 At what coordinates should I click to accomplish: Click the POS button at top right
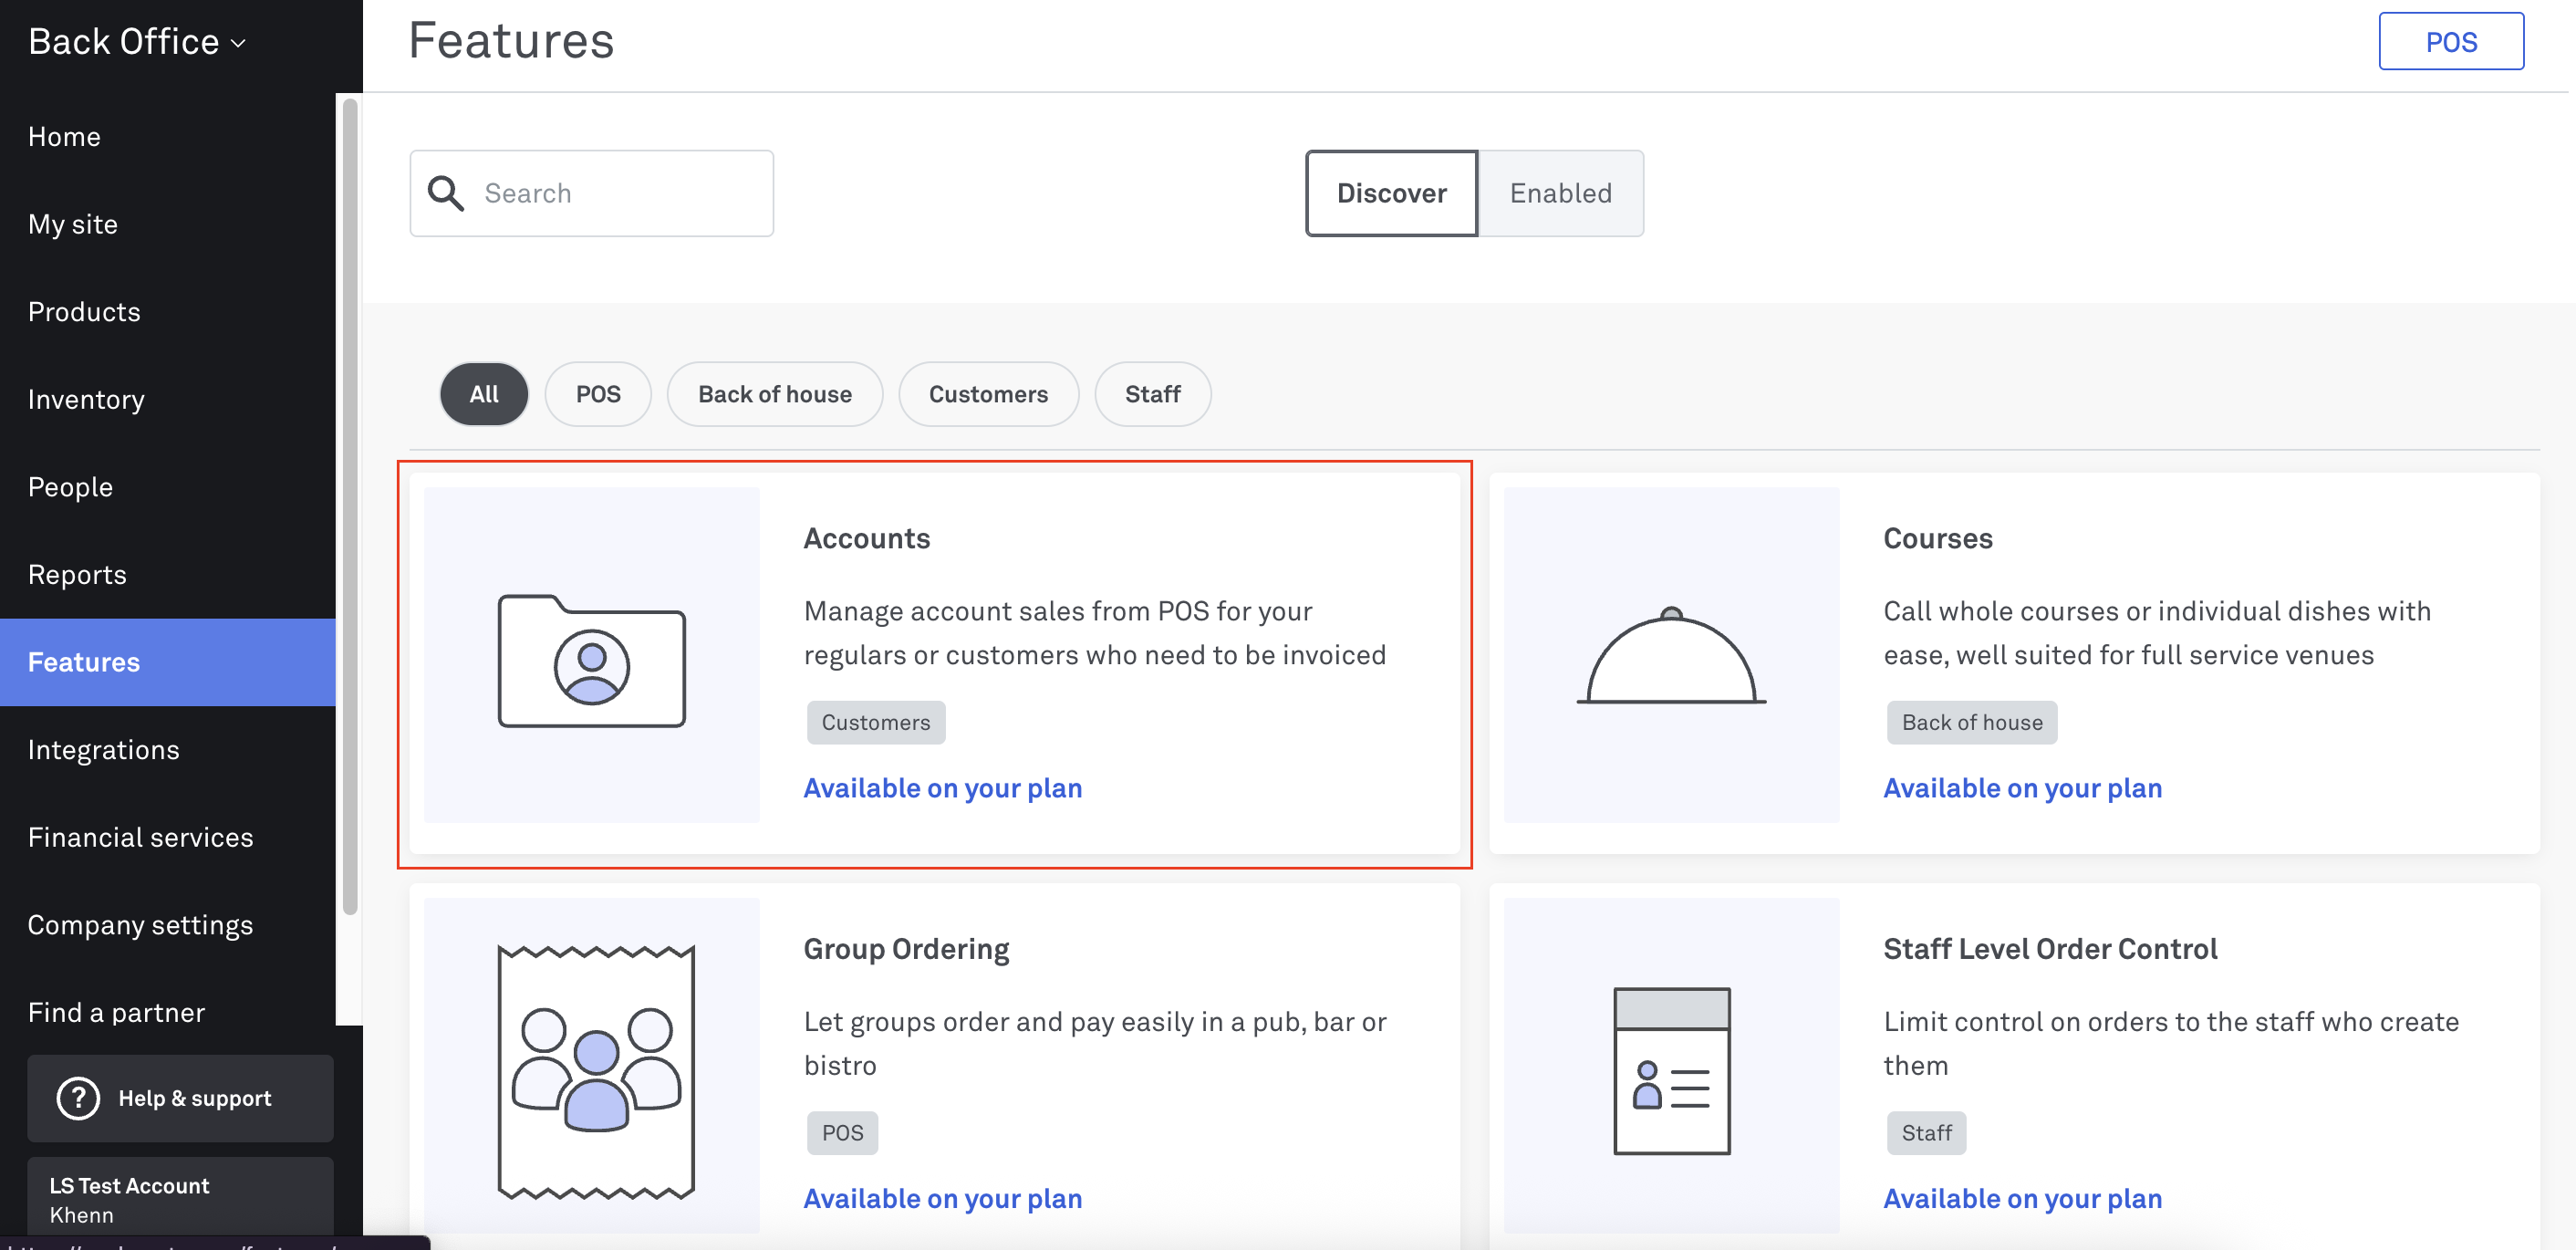2450,42
